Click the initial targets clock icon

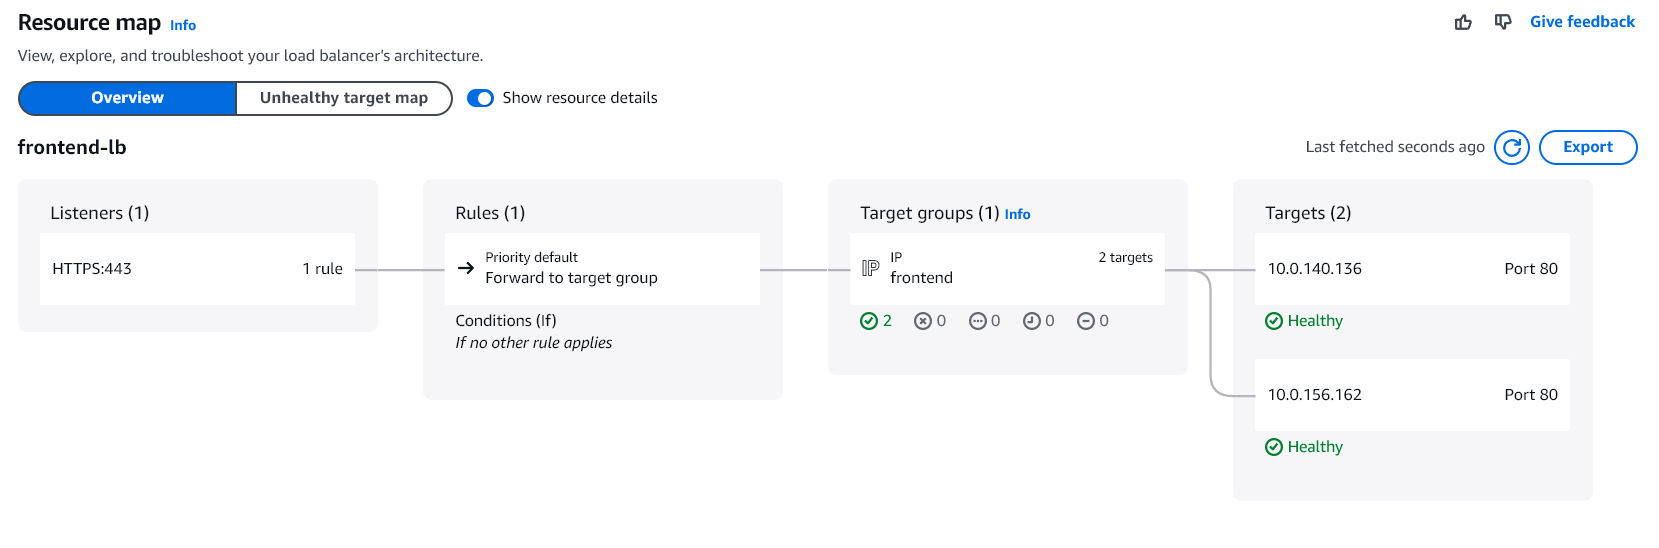pyautogui.click(x=1031, y=321)
